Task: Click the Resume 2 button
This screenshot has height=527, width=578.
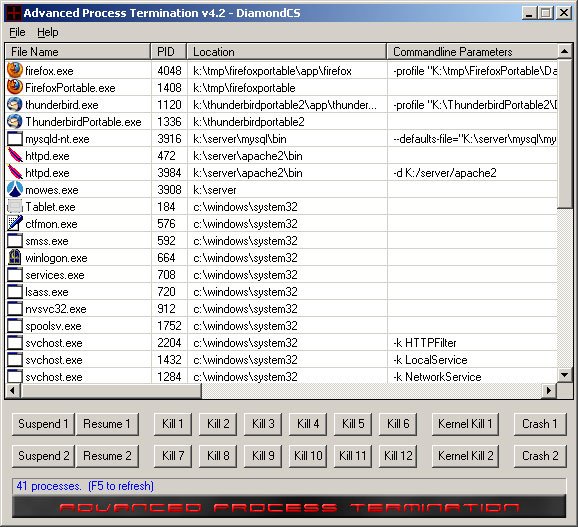Action: pyautogui.click(x=107, y=456)
